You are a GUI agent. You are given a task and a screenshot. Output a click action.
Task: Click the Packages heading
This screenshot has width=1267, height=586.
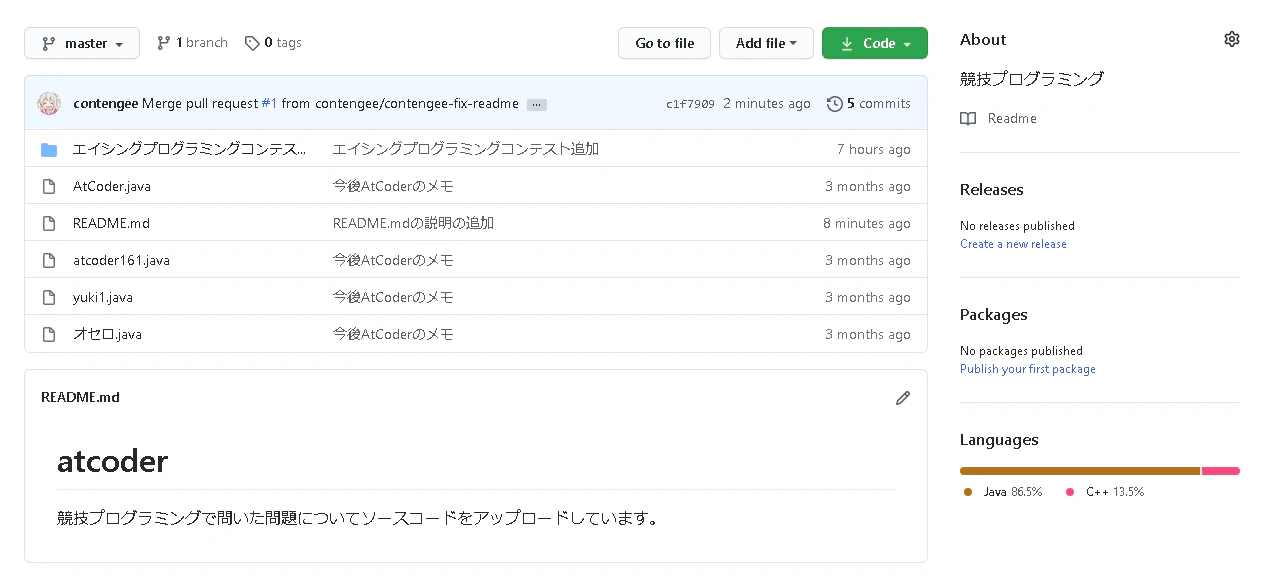(994, 314)
